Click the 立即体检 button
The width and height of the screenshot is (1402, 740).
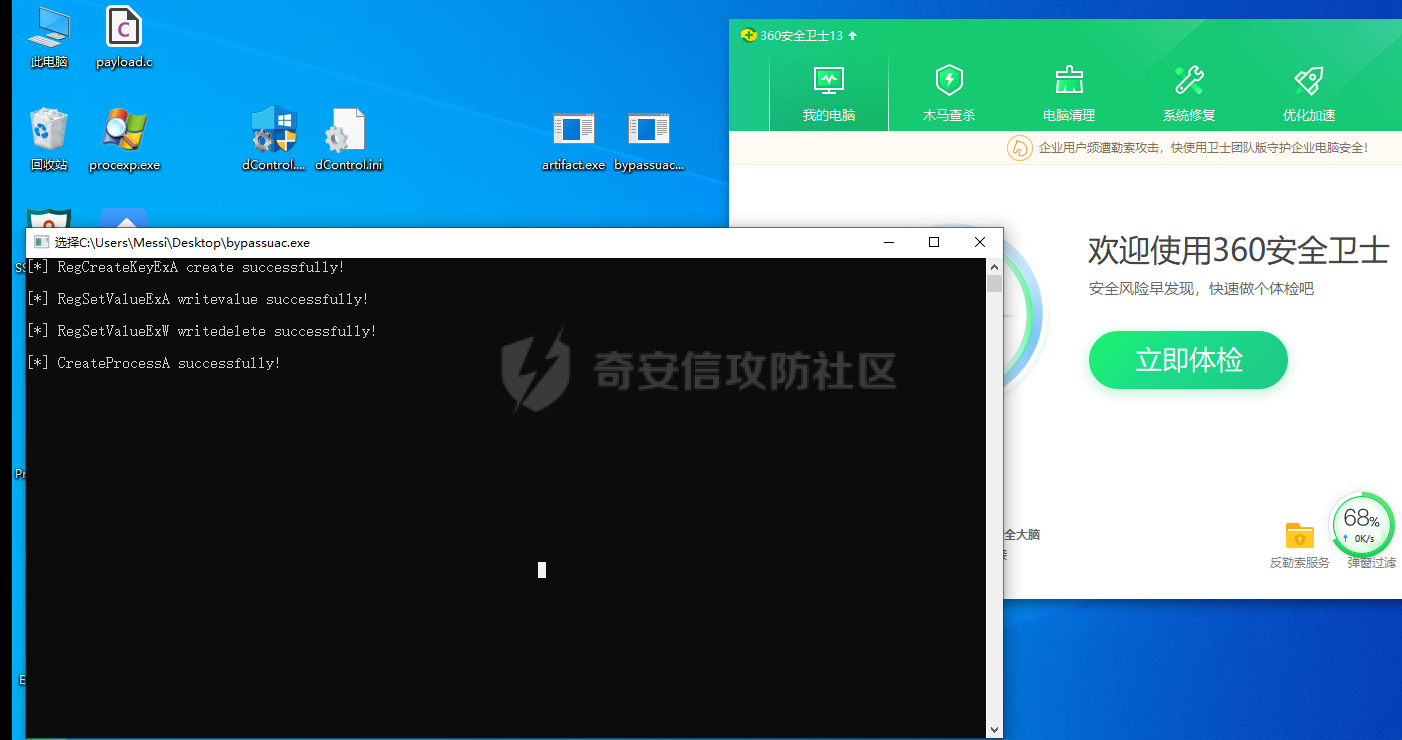pyautogui.click(x=1188, y=360)
